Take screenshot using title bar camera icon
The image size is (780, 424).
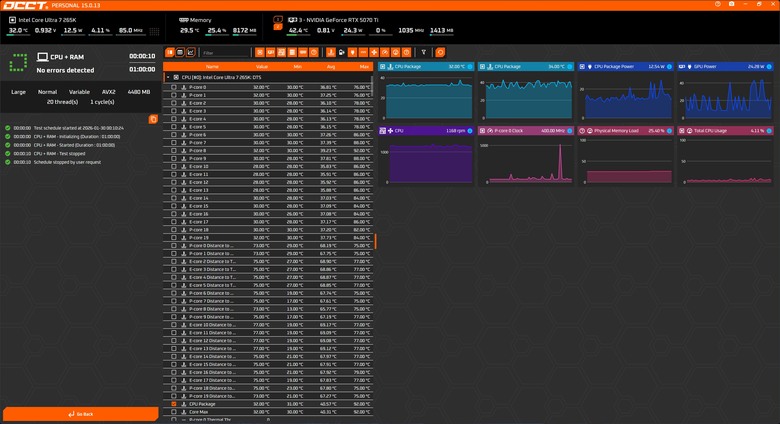pos(731,4)
